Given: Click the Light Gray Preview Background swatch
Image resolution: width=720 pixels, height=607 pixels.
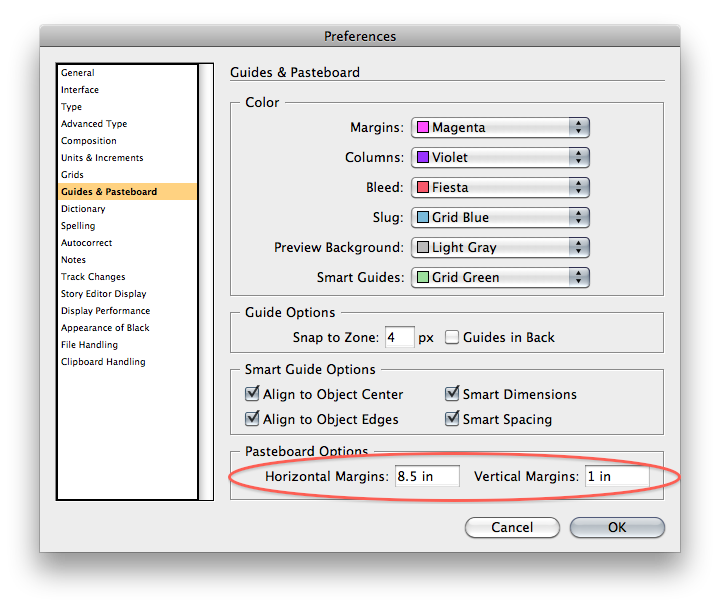Looking at the screenshot, I should 423,247.
